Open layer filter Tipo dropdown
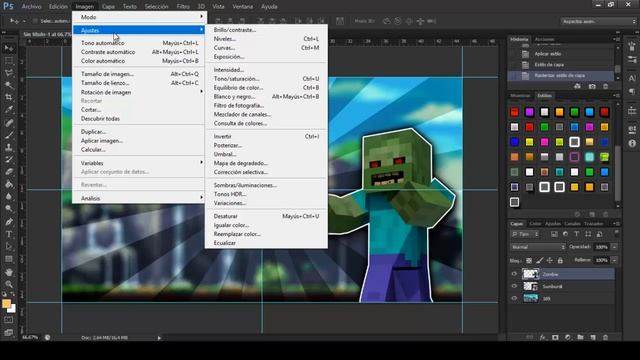 point(525,234)
